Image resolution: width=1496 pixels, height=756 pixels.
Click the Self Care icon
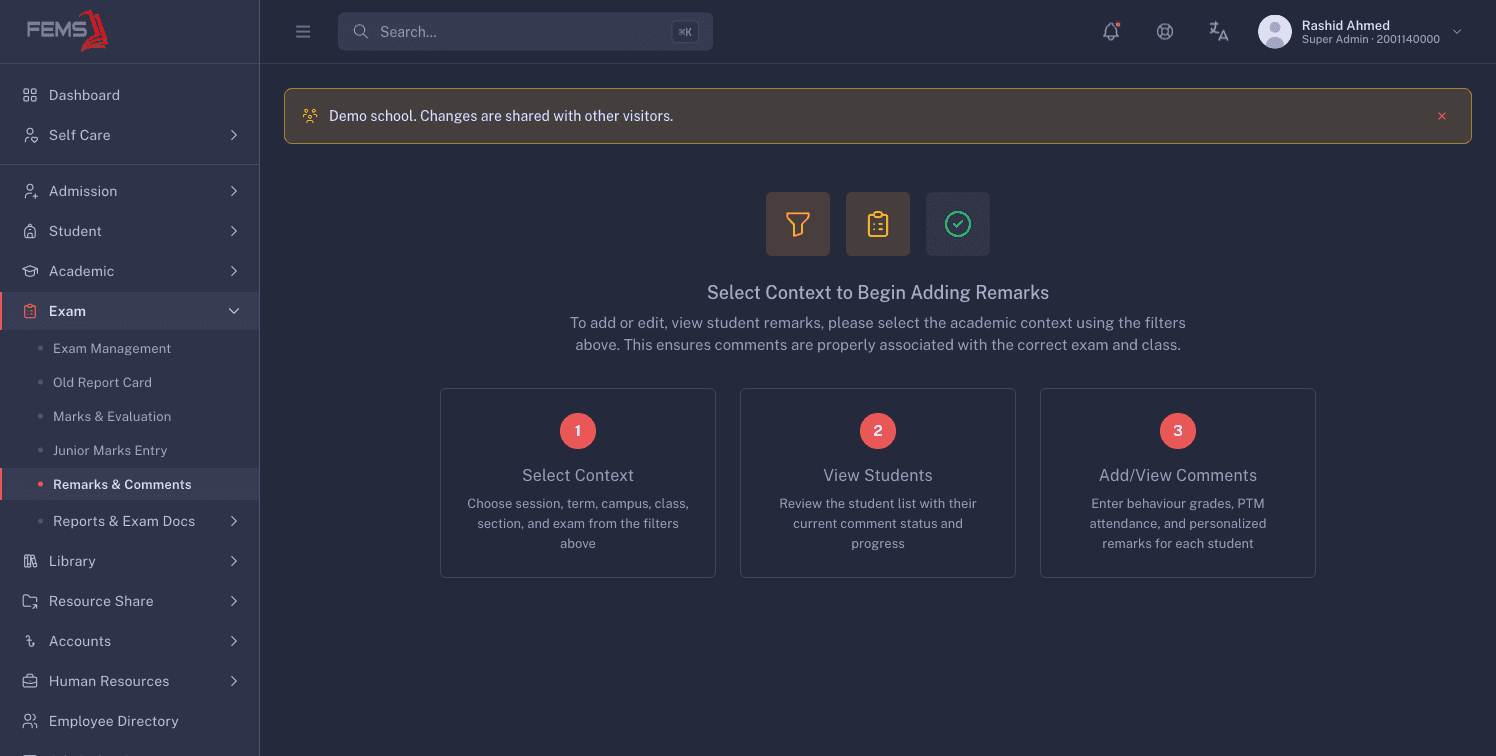coord(30,135)
